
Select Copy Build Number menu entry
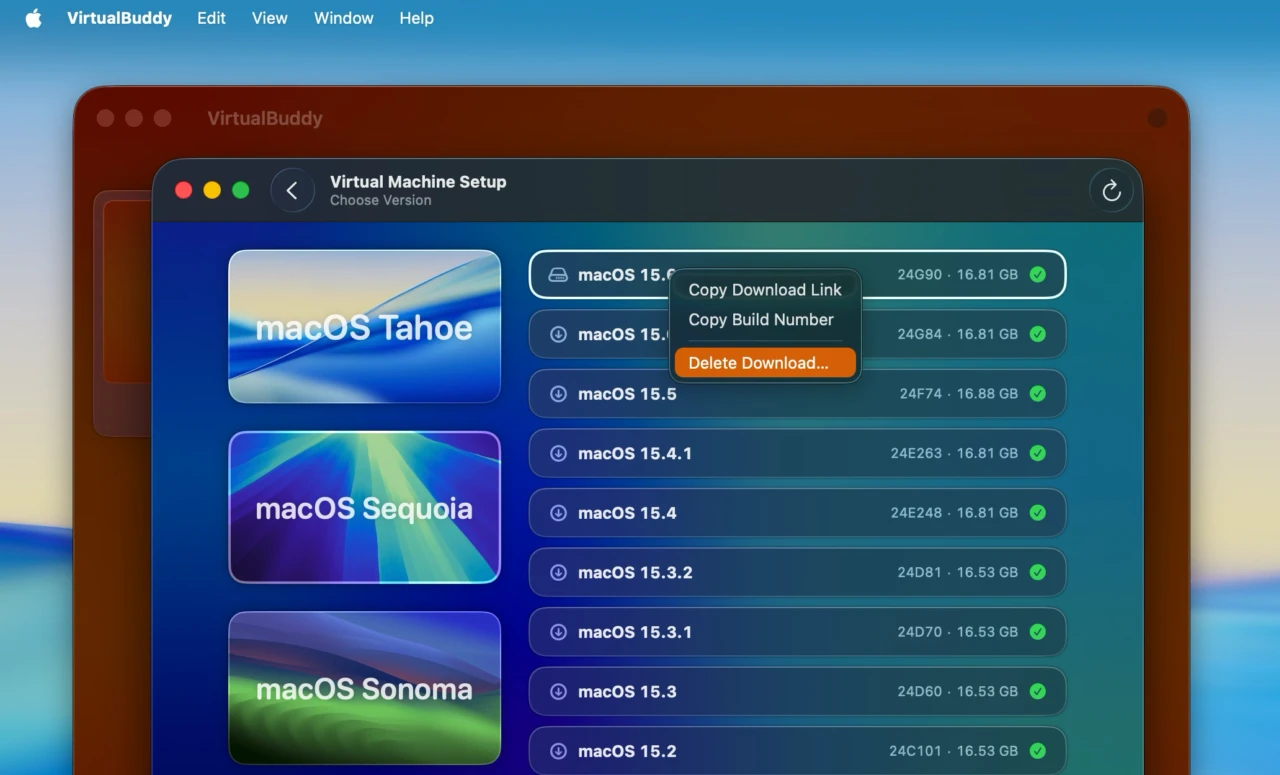tap(760, 320)
